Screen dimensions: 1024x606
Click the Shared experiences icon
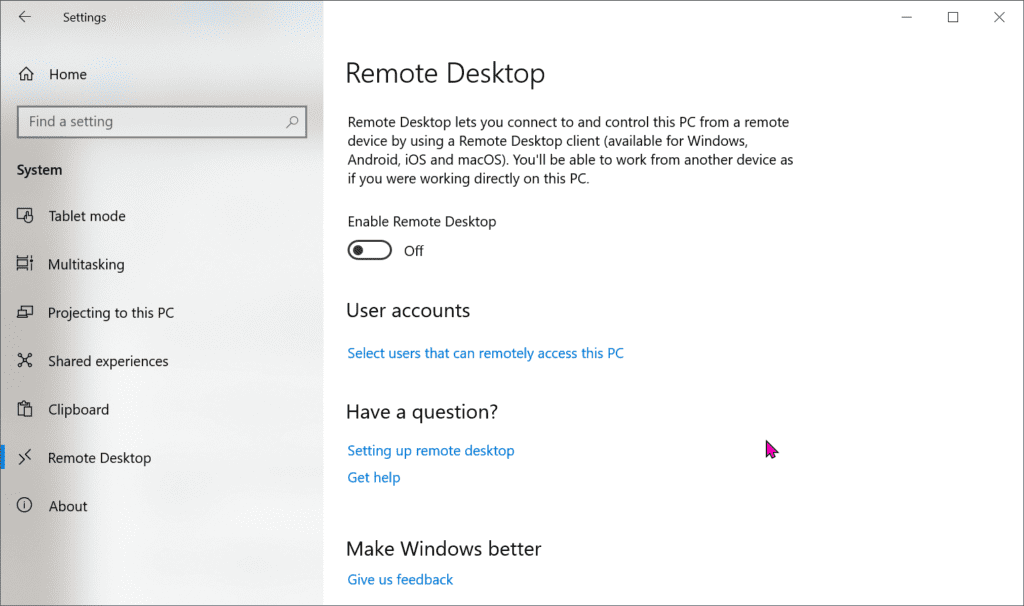click(x=24, y=361)
